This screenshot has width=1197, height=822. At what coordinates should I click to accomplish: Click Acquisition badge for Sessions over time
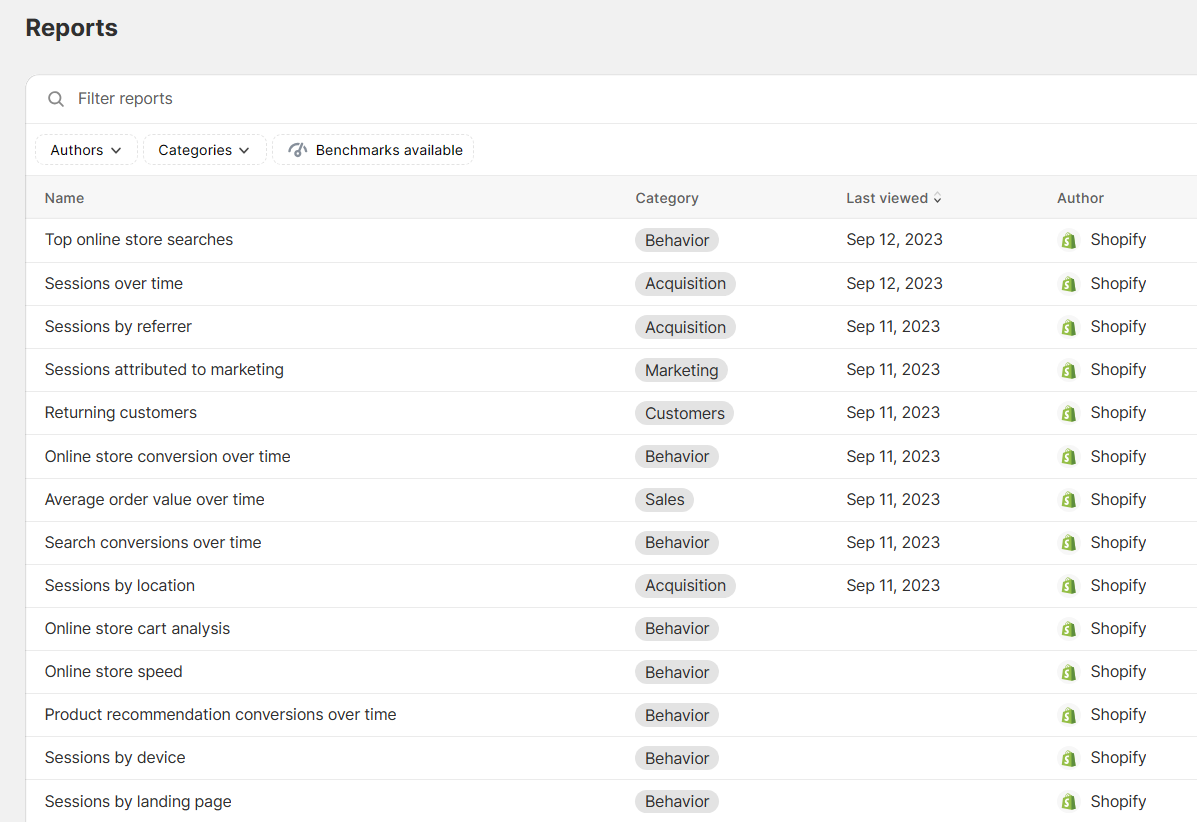(686, 284)
